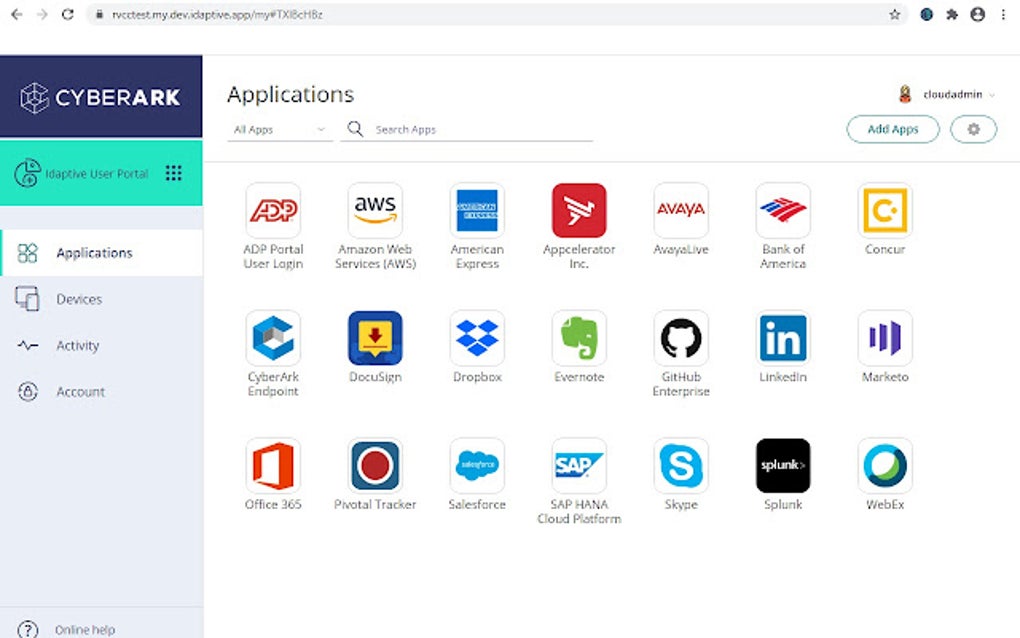
Task: Open the Online help link
Action: (x=85, y=629)
